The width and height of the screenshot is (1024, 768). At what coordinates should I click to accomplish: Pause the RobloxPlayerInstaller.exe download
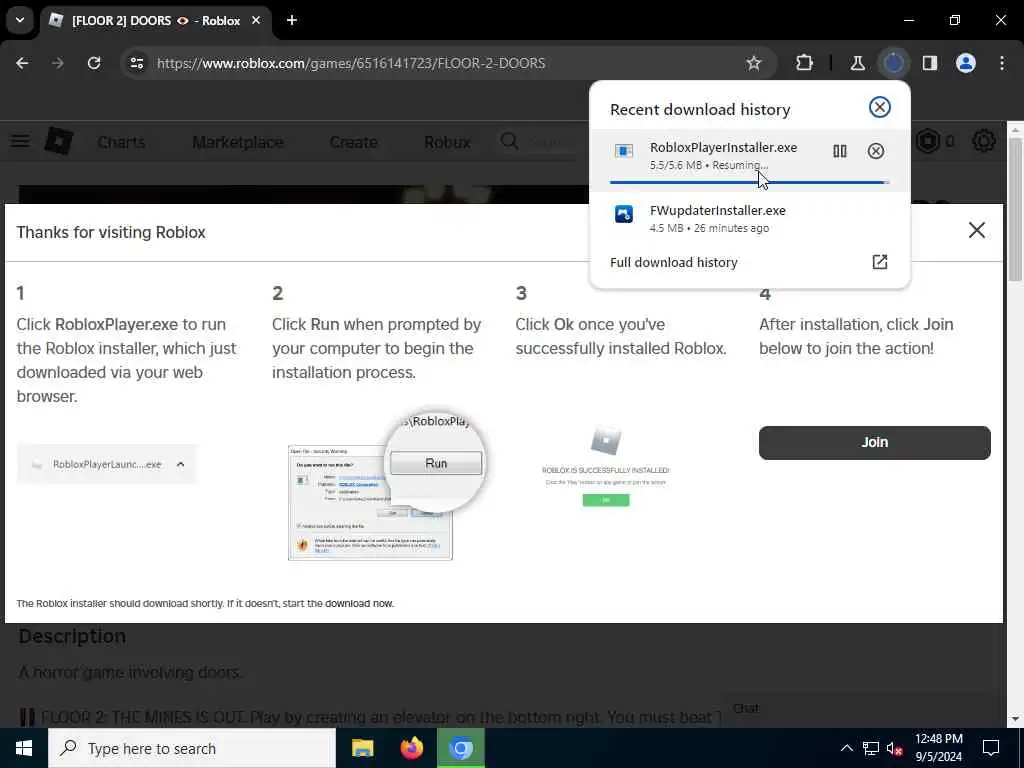coord(840,152)
